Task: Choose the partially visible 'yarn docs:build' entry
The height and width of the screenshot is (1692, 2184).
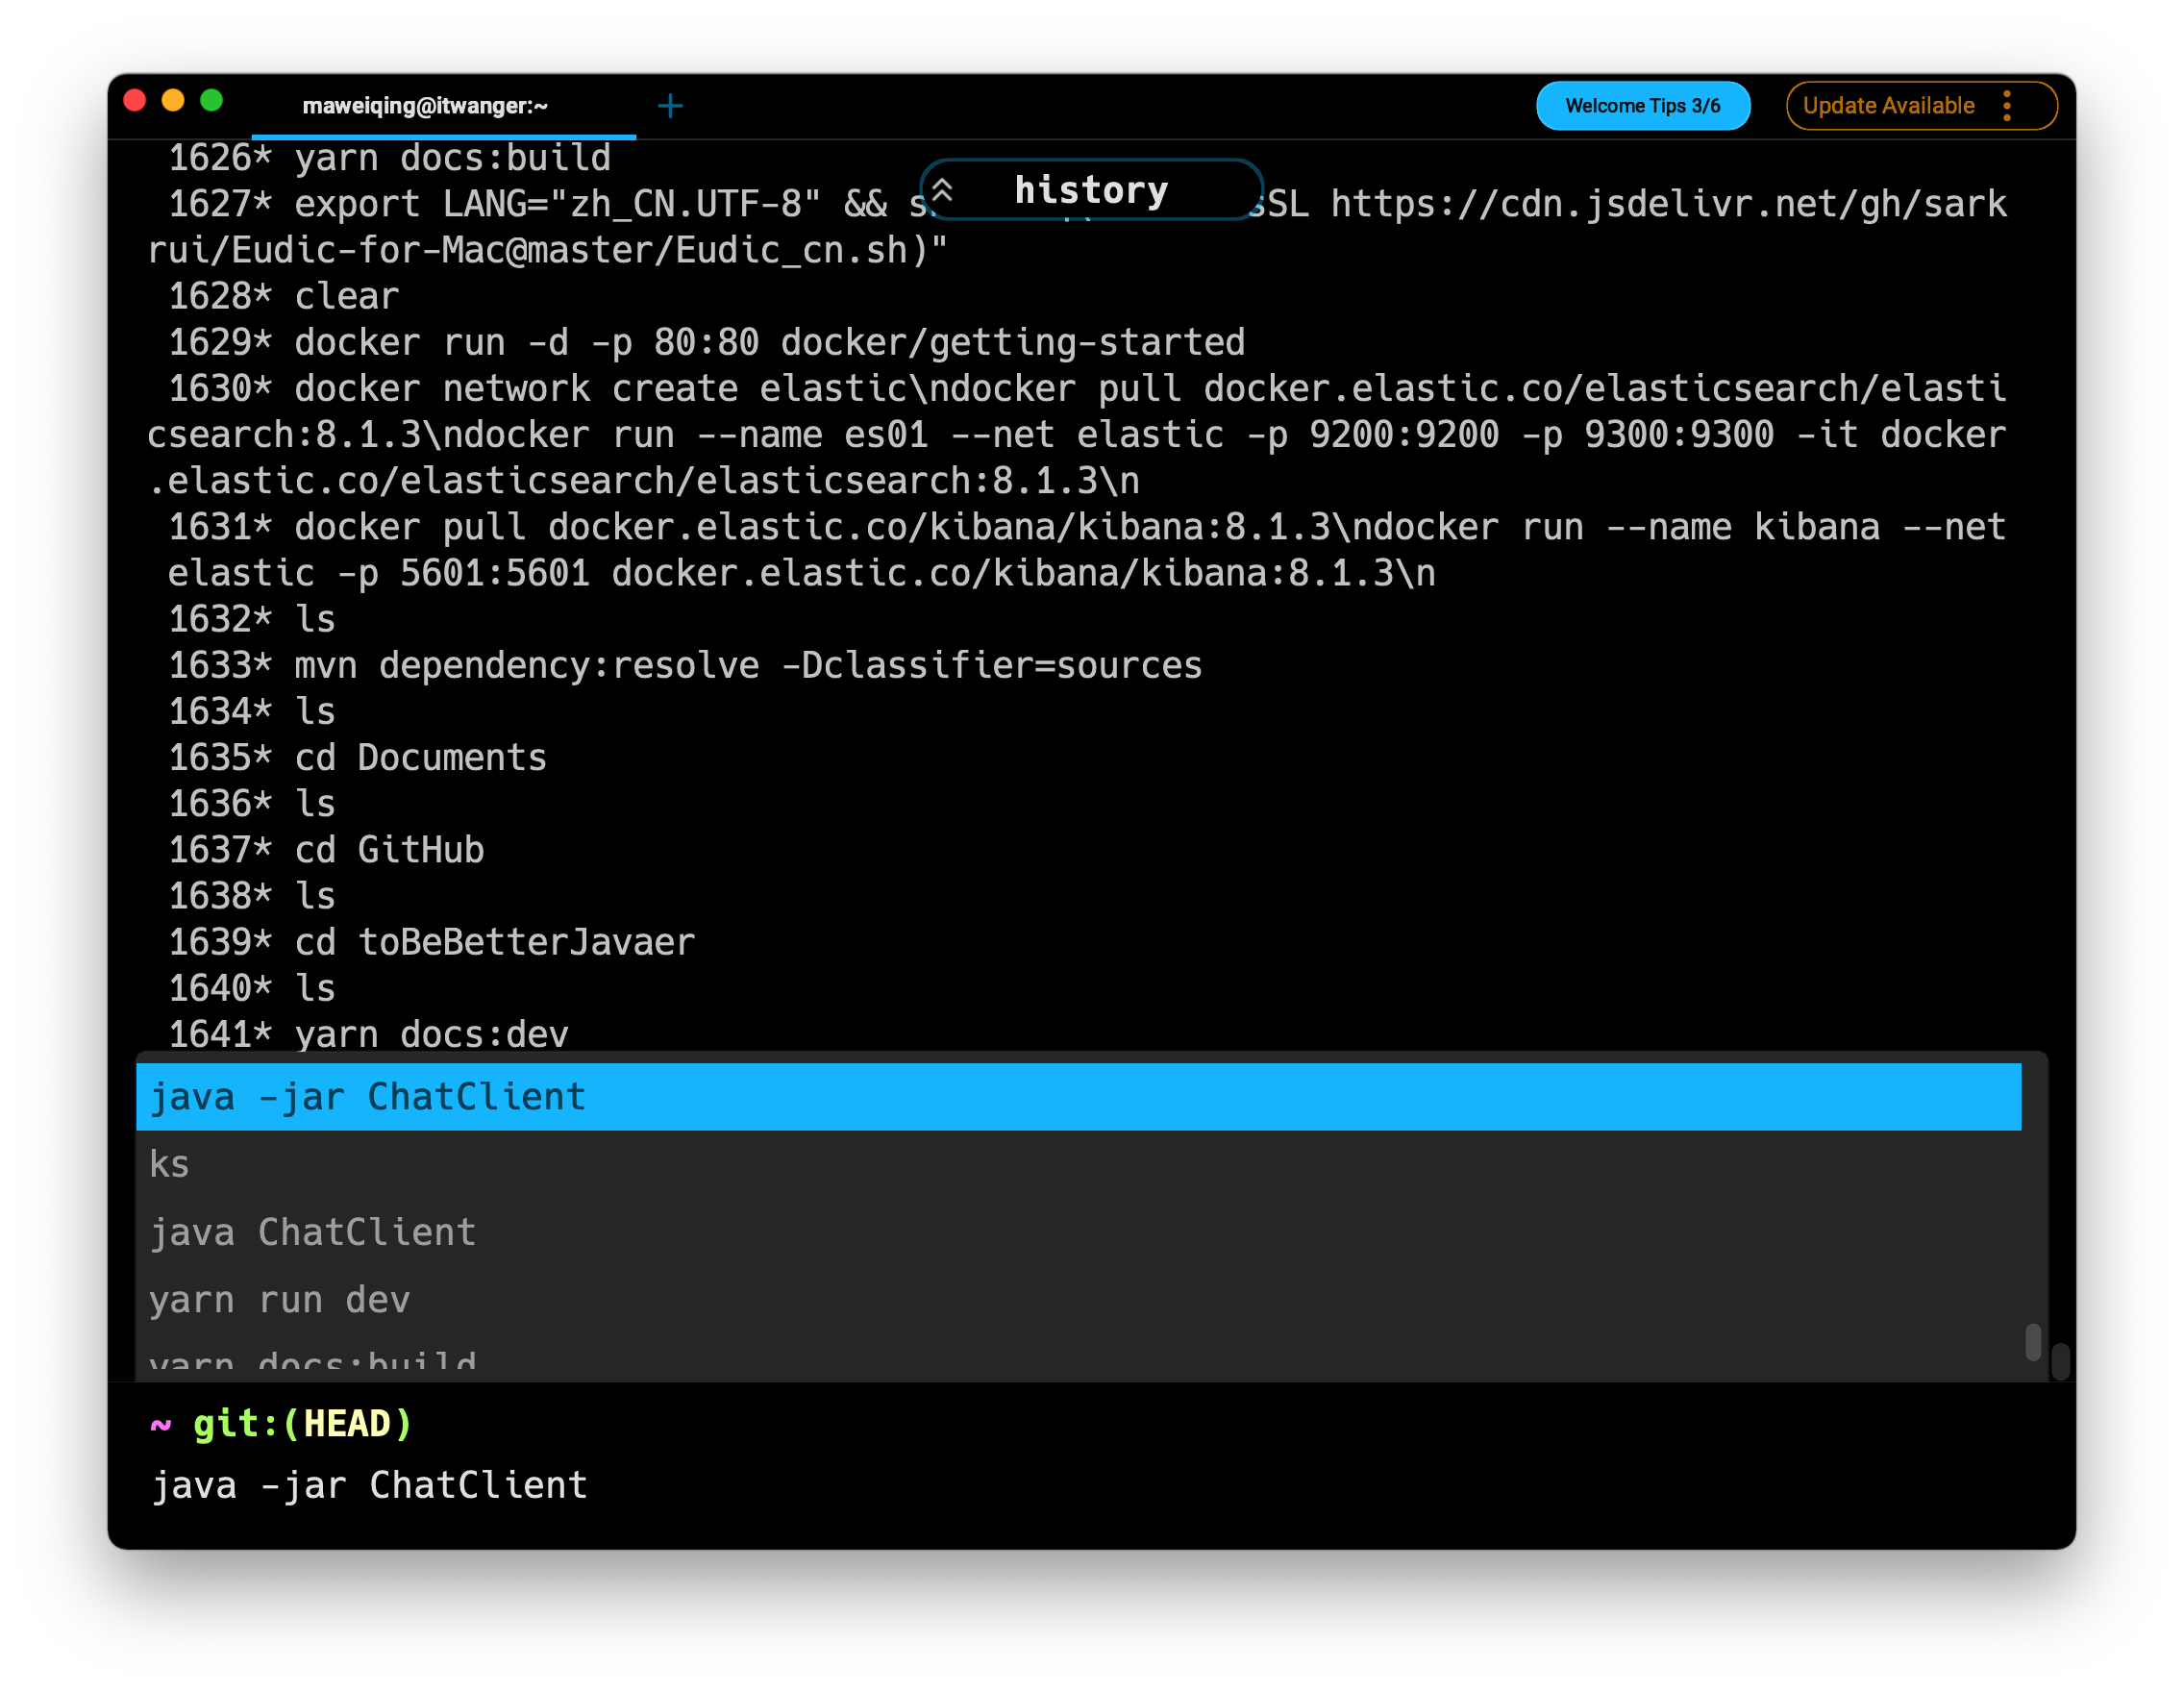Action: click(x=313, y=1362)
